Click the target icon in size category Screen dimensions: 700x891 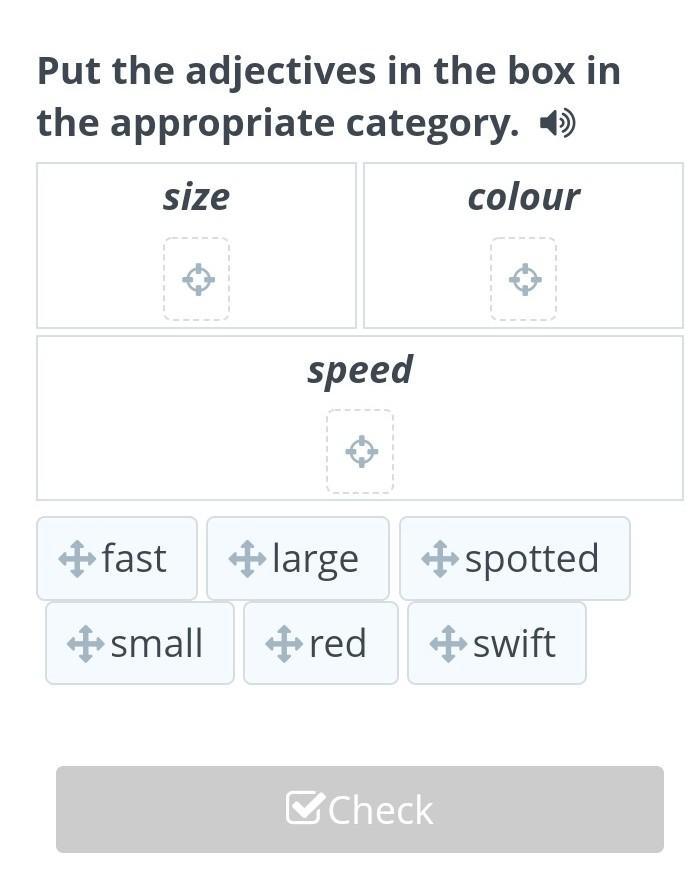click(x=197, y=279)
